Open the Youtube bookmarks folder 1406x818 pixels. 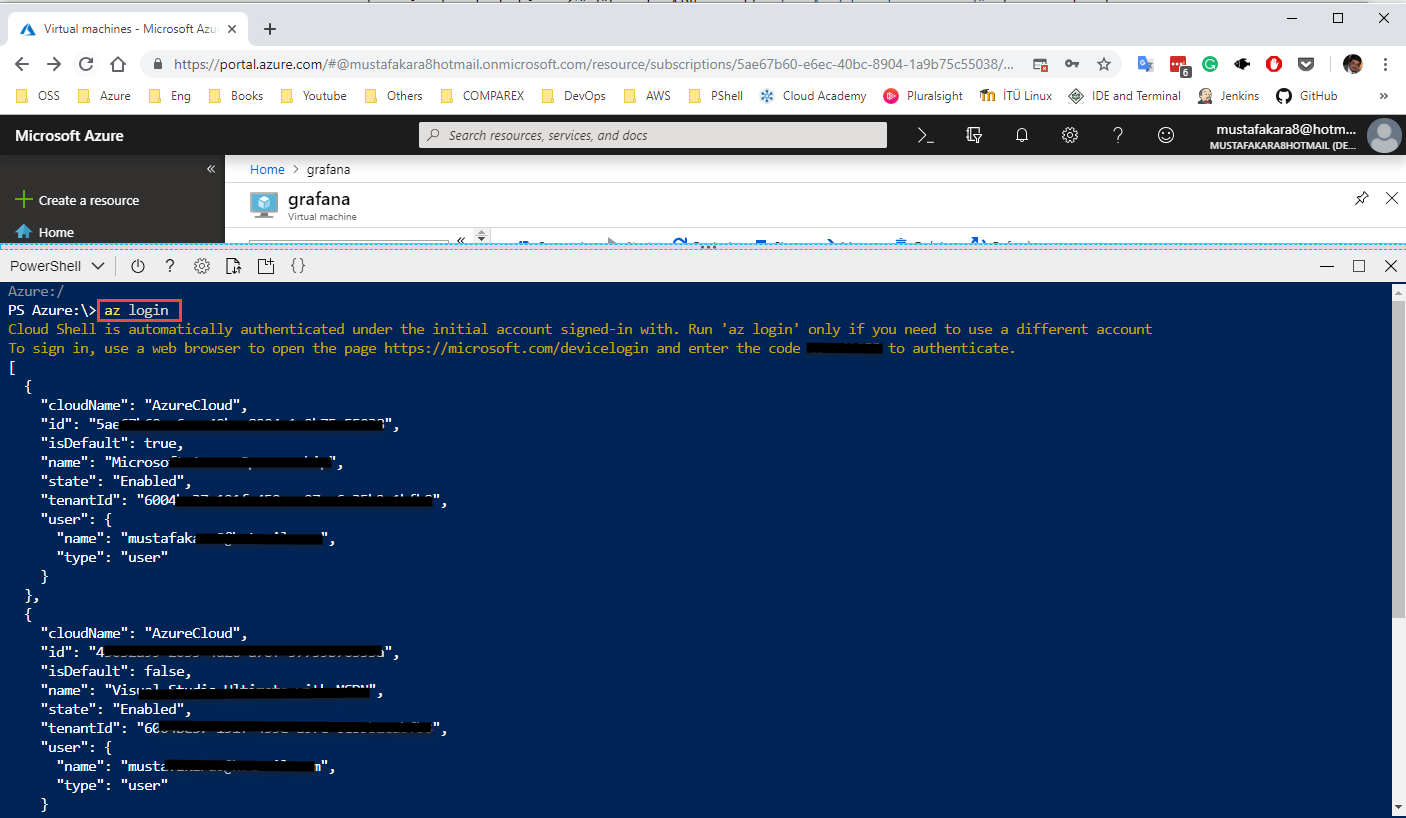[313, 96]
